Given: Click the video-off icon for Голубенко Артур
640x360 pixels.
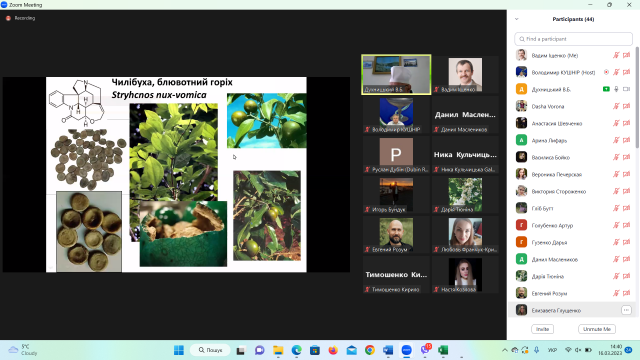Looking at the screenshot, I should click(627, 225).
